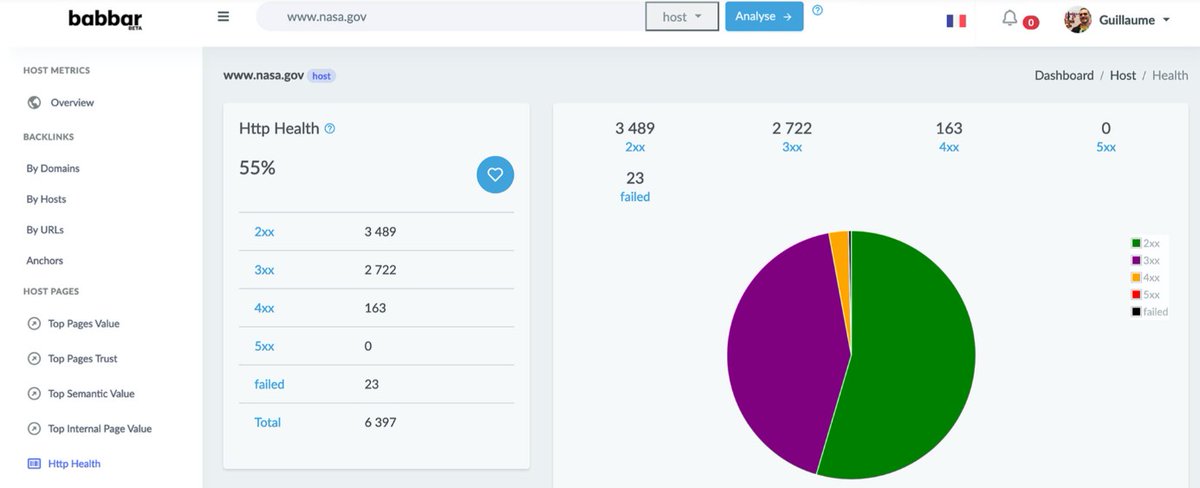Toggle orange 4xx legend swatch
Image resolution: width=1200 pixels, height=488 pixels.
pos(1136,277)
